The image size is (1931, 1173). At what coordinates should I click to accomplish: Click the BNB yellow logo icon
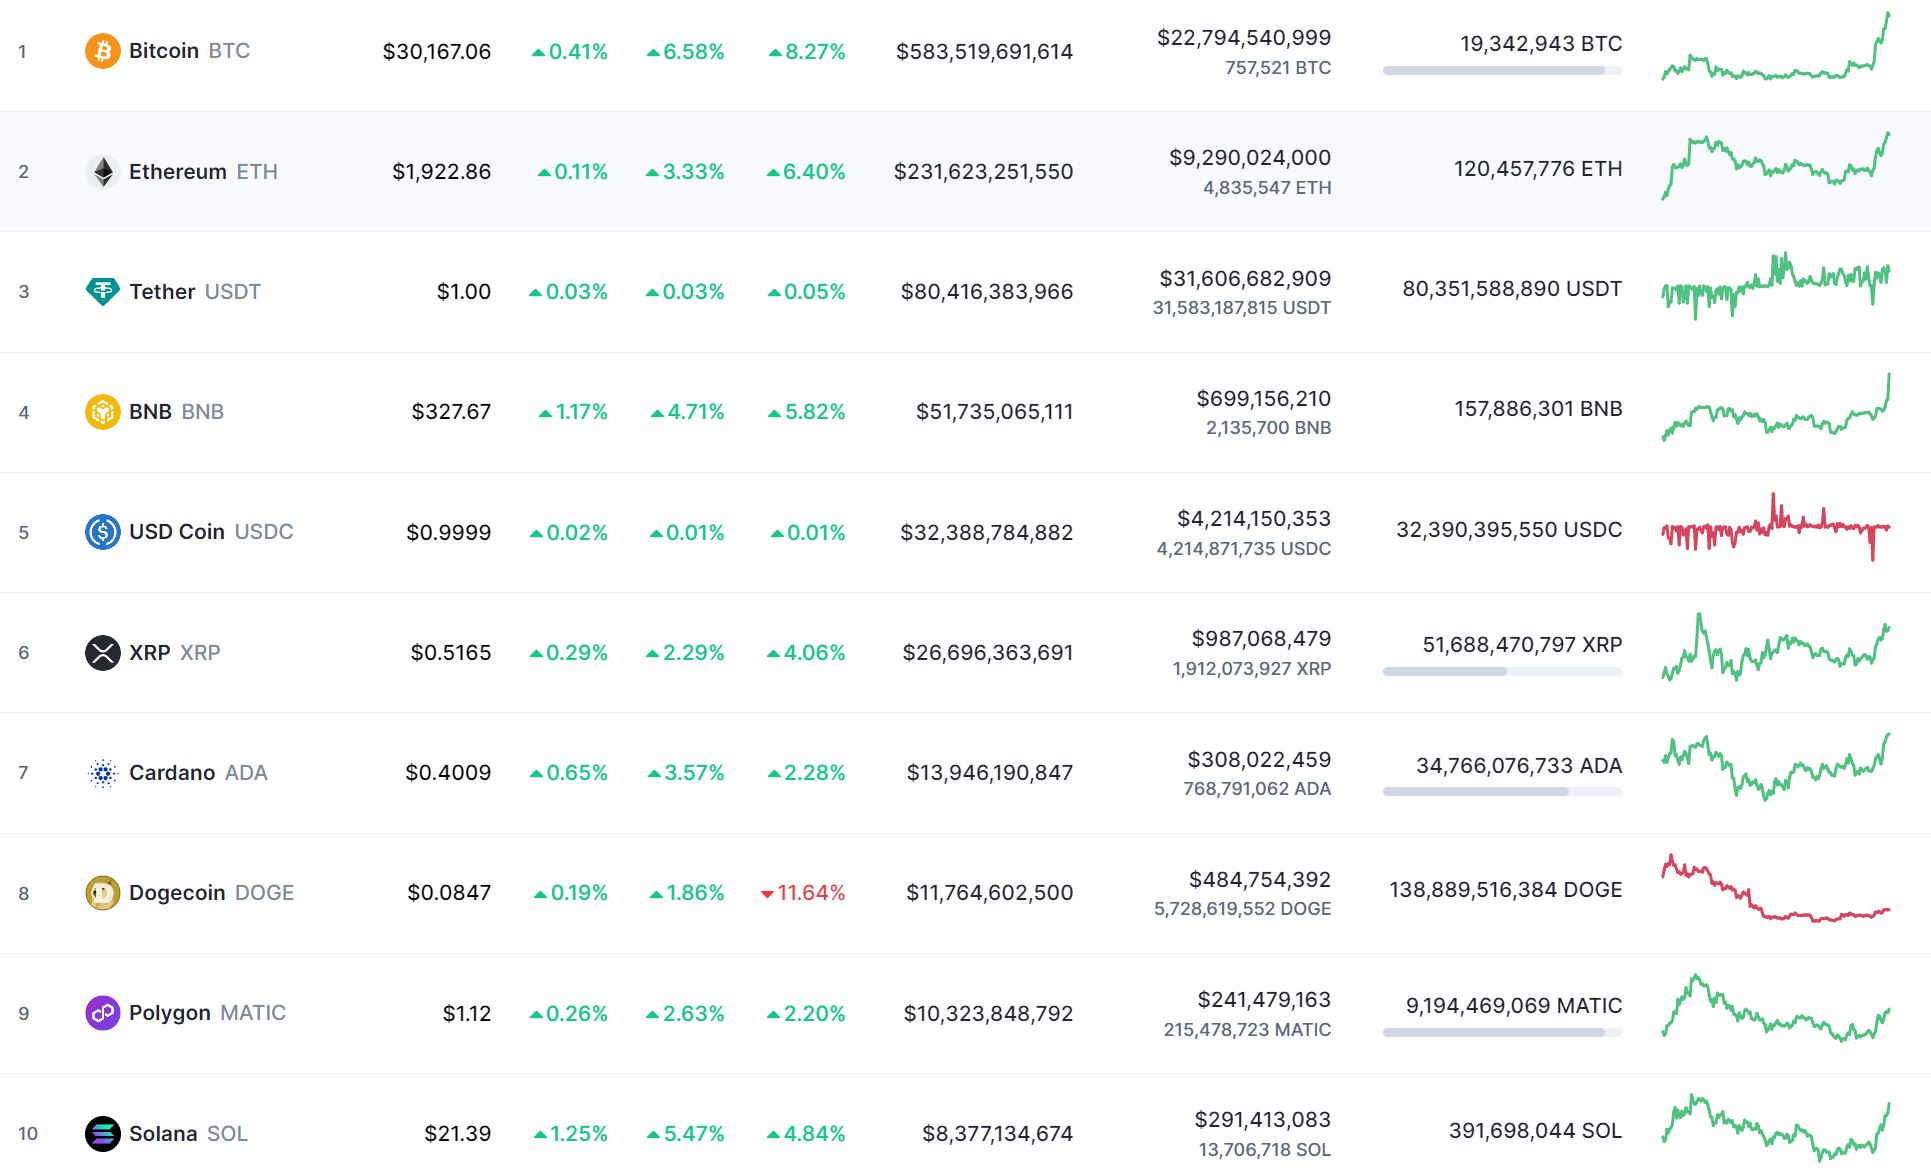[x=102, y=412]
